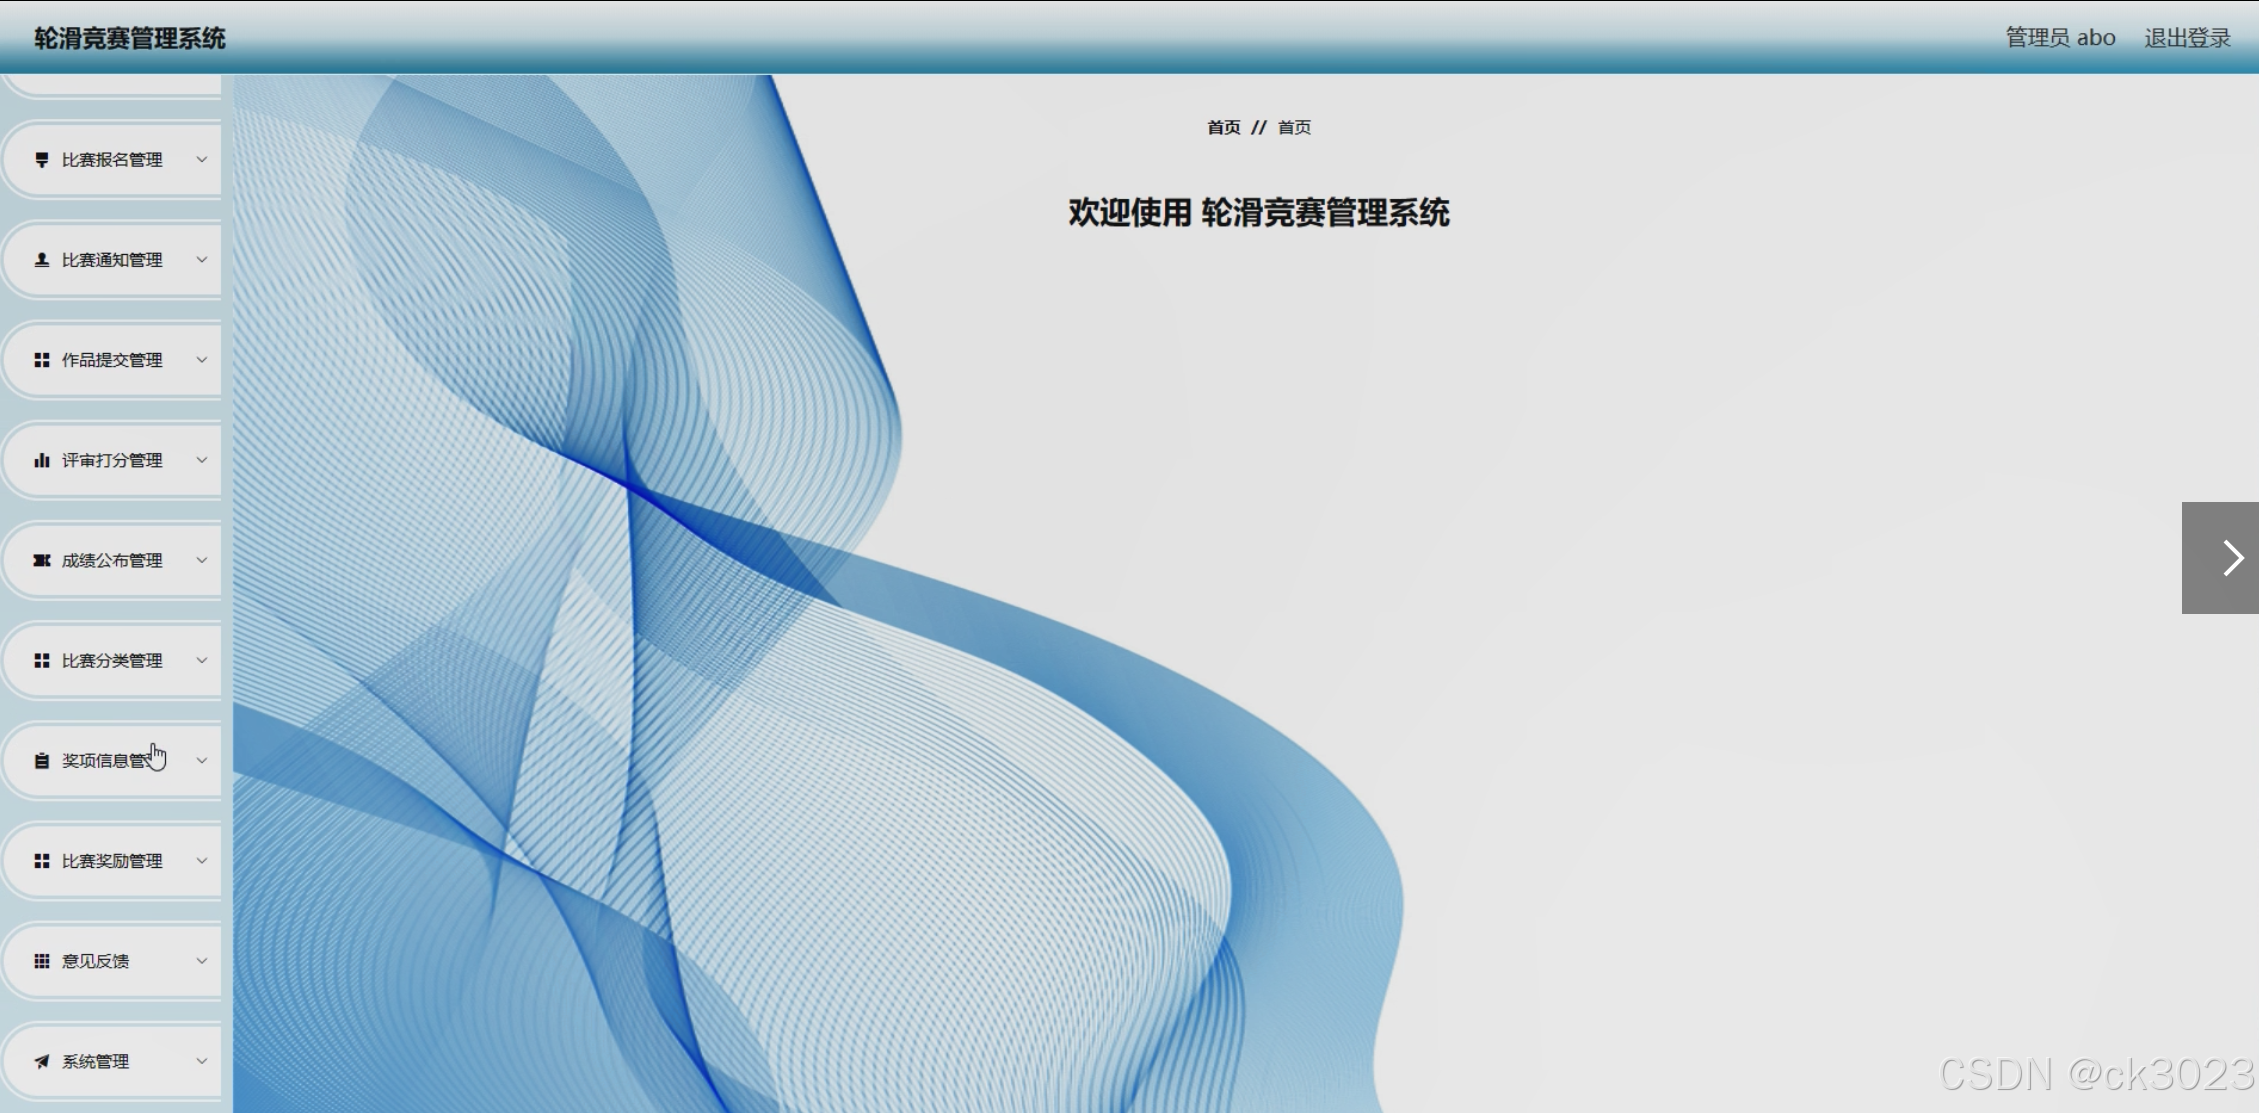The height and width of the screenshot is (1113, 2259).
Task: Expand the 比赛分类管理 chevron arrow
Action: [201, 660]
